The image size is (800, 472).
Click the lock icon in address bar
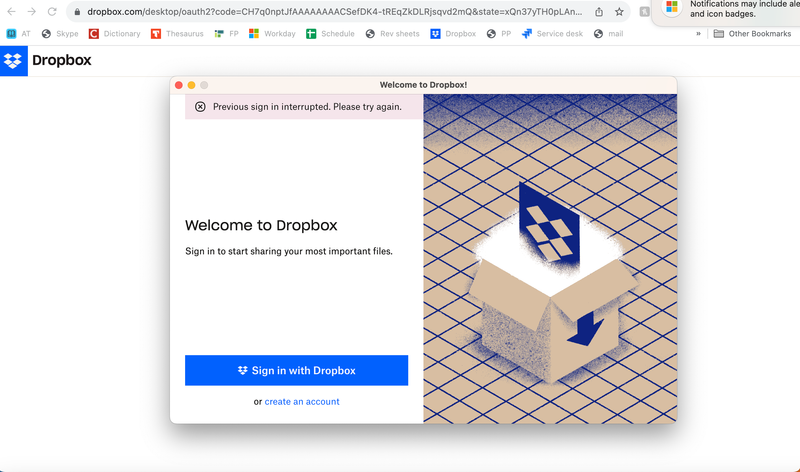click(77, 12)
